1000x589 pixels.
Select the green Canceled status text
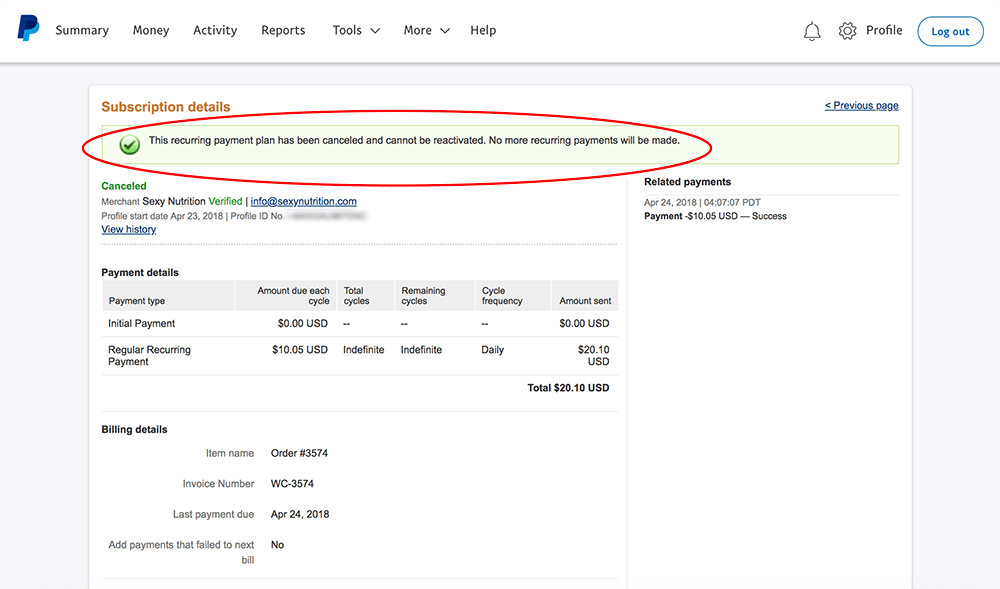coord(124,185)
